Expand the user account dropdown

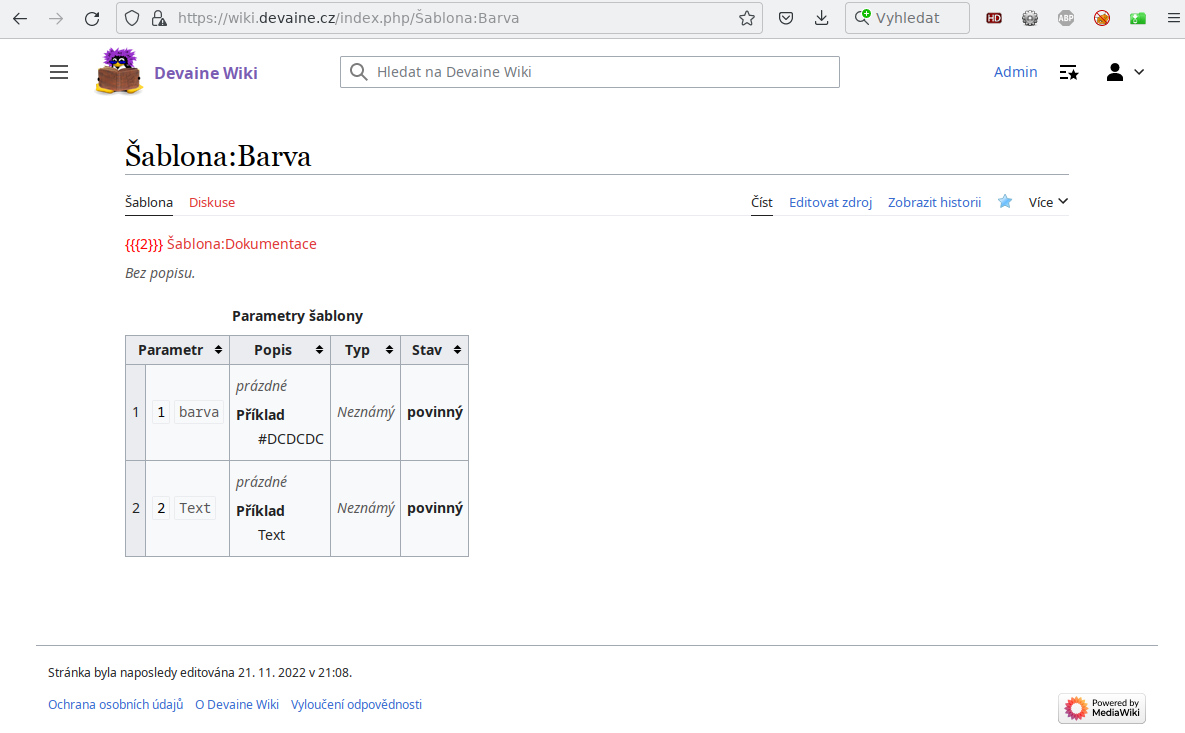[1125, 72]
